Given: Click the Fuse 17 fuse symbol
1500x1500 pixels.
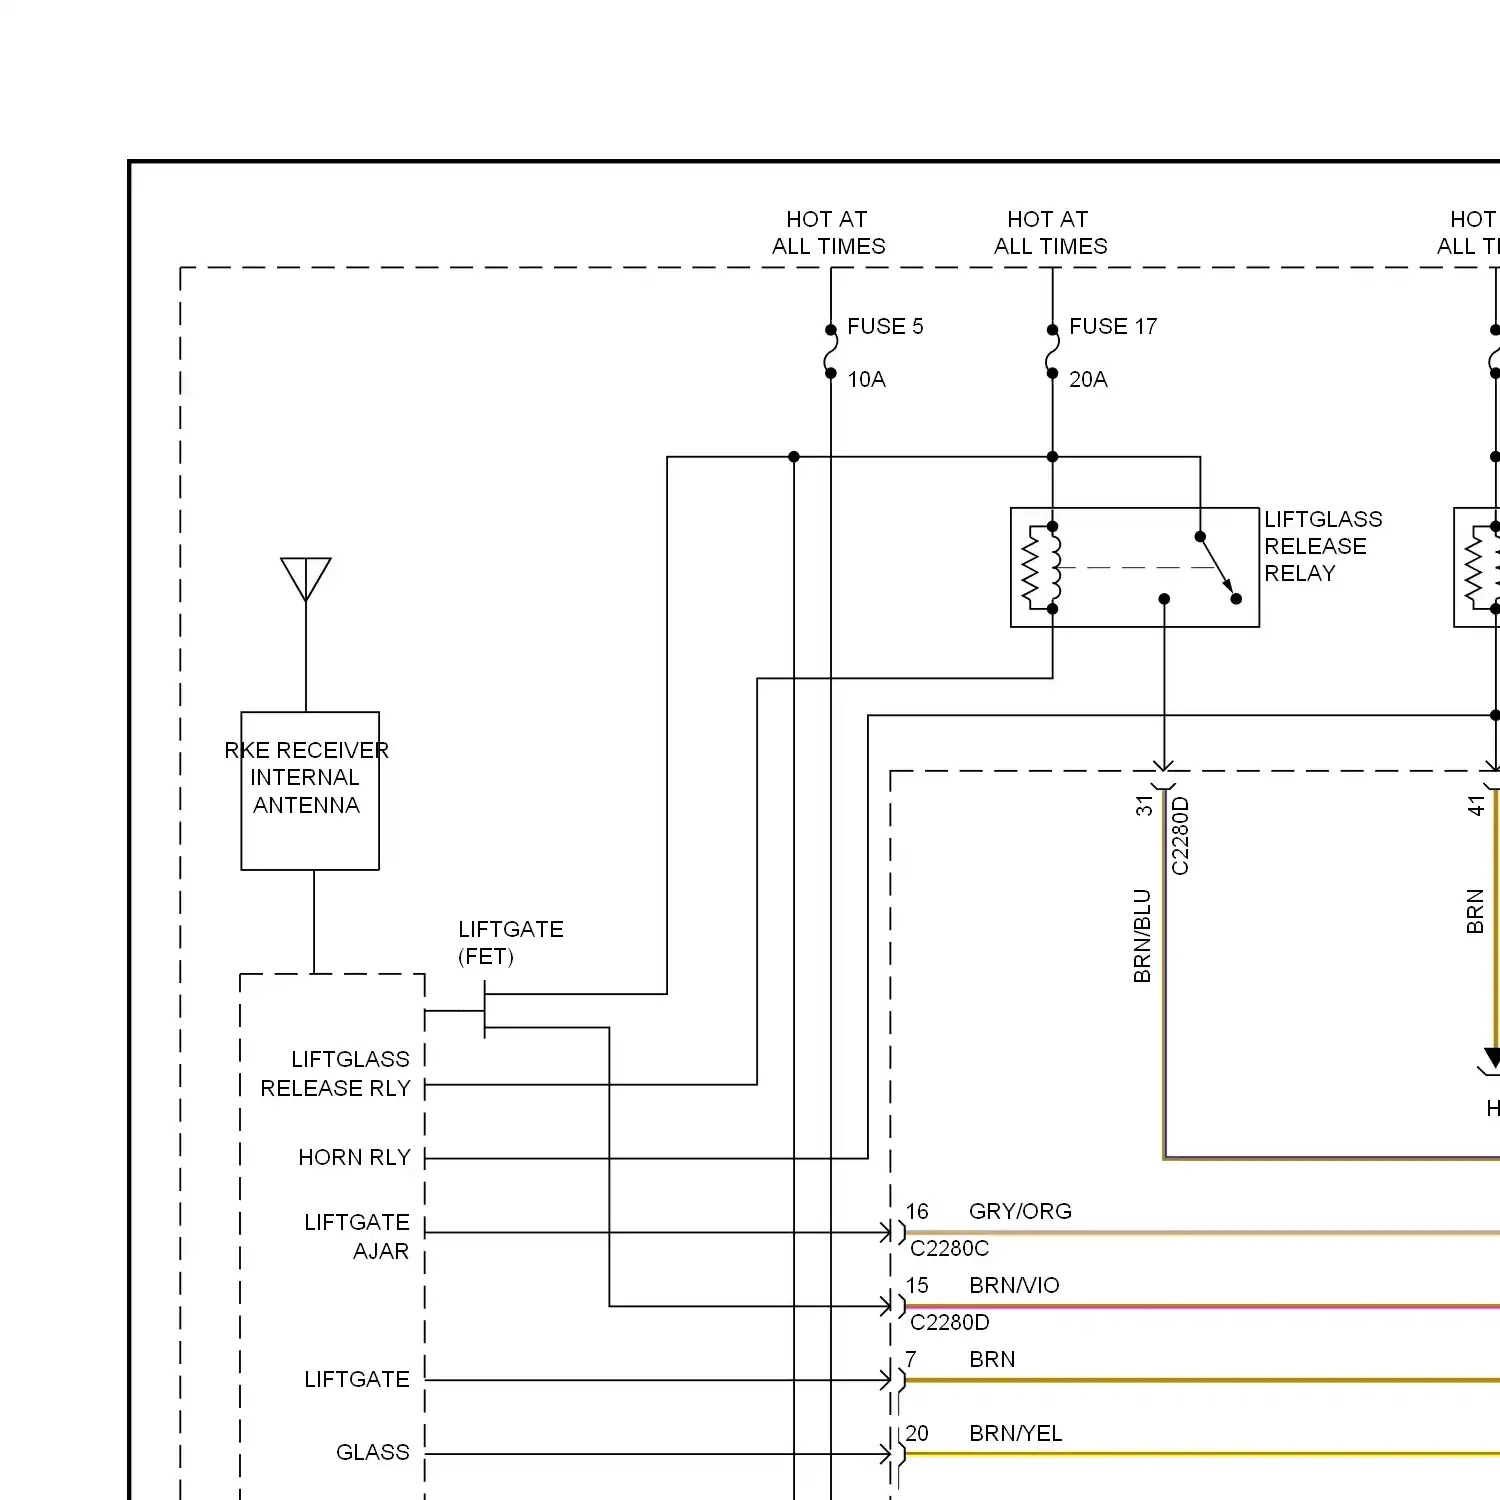Looking at the screenshot, I should [1052, 352].
